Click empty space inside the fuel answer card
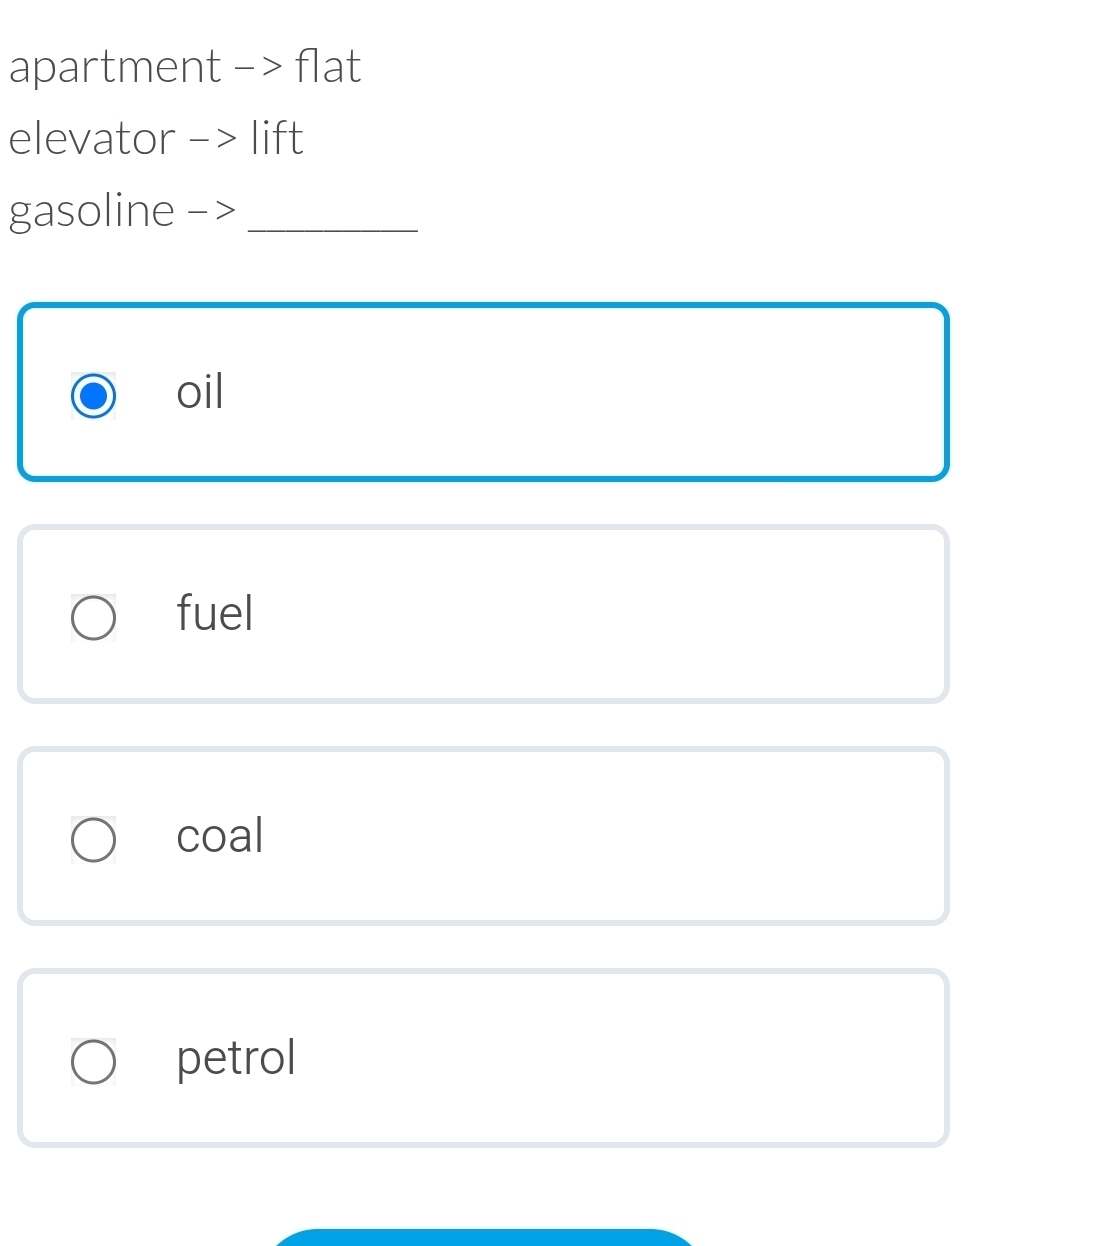Screen dimensions: 1093x1246 pos(600,614)
